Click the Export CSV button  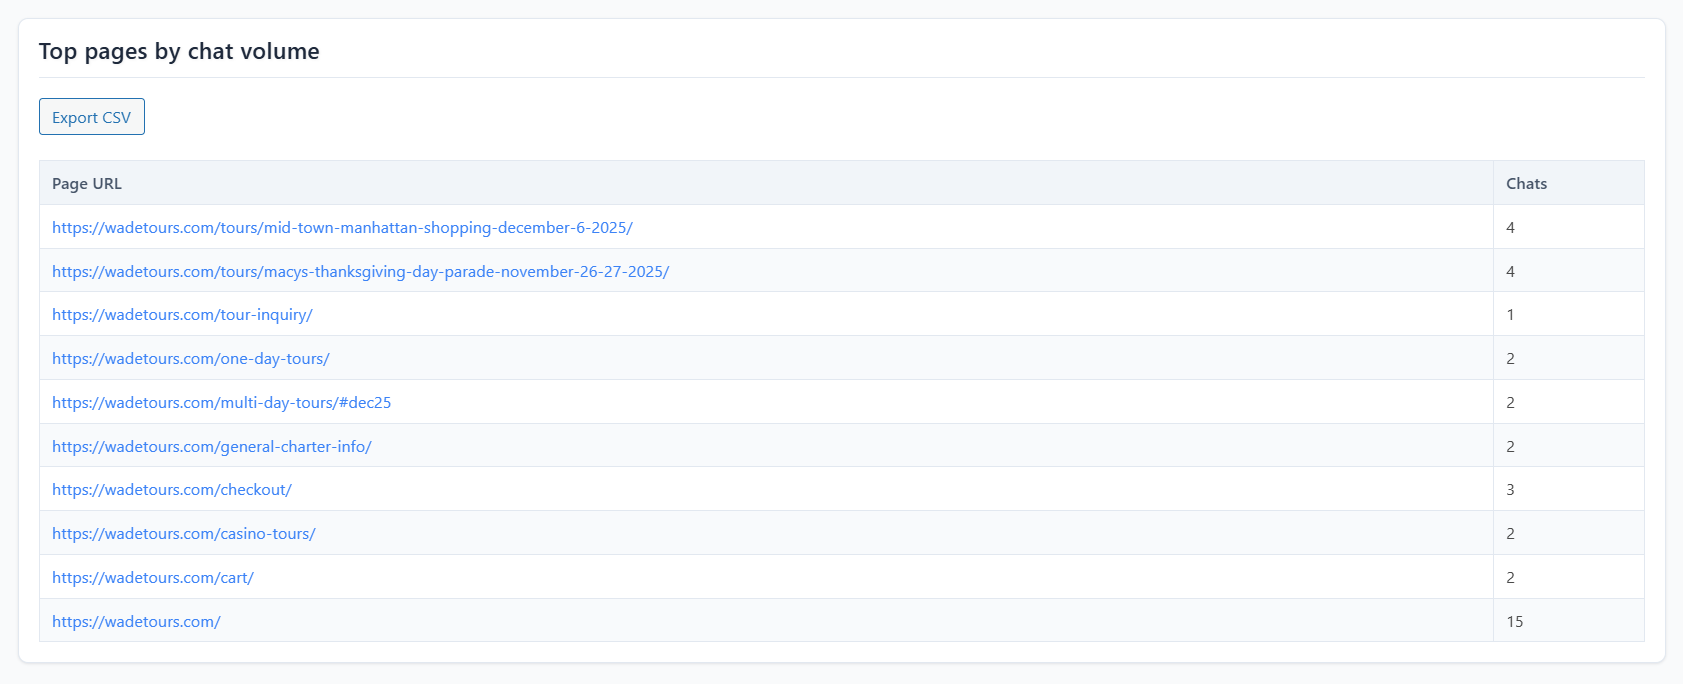91,117
